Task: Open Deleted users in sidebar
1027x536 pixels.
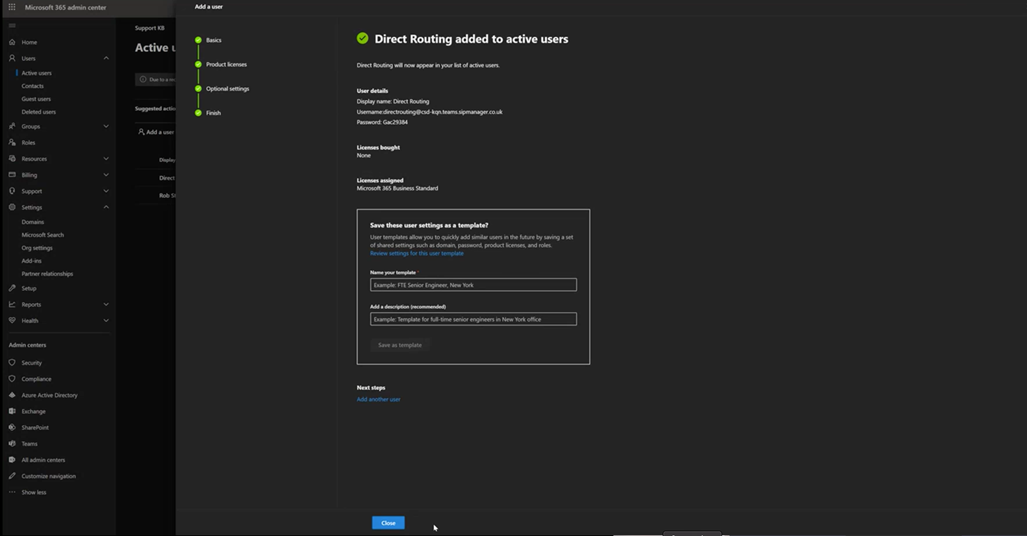Action: coord(39,112)
